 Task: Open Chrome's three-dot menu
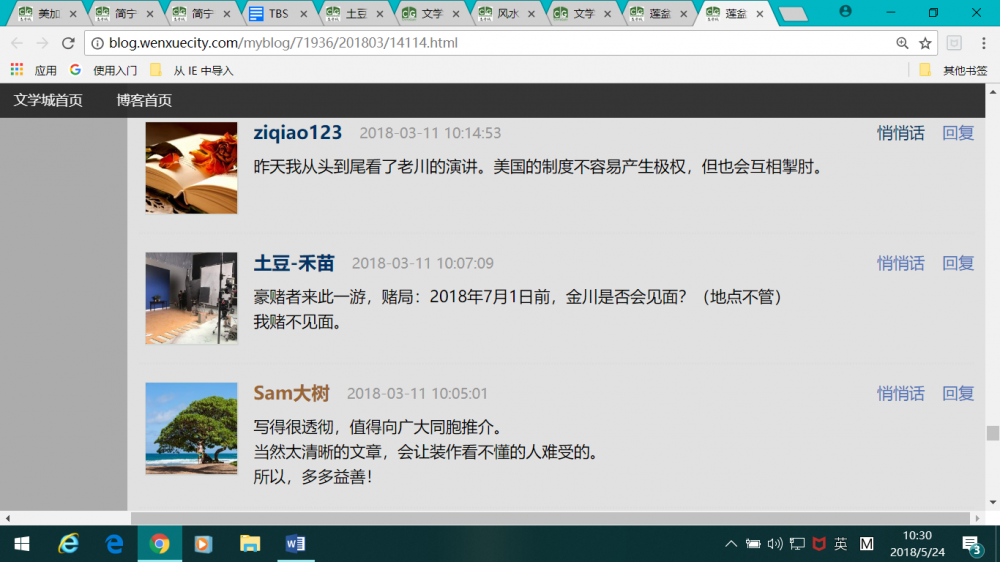click(983, 43)
